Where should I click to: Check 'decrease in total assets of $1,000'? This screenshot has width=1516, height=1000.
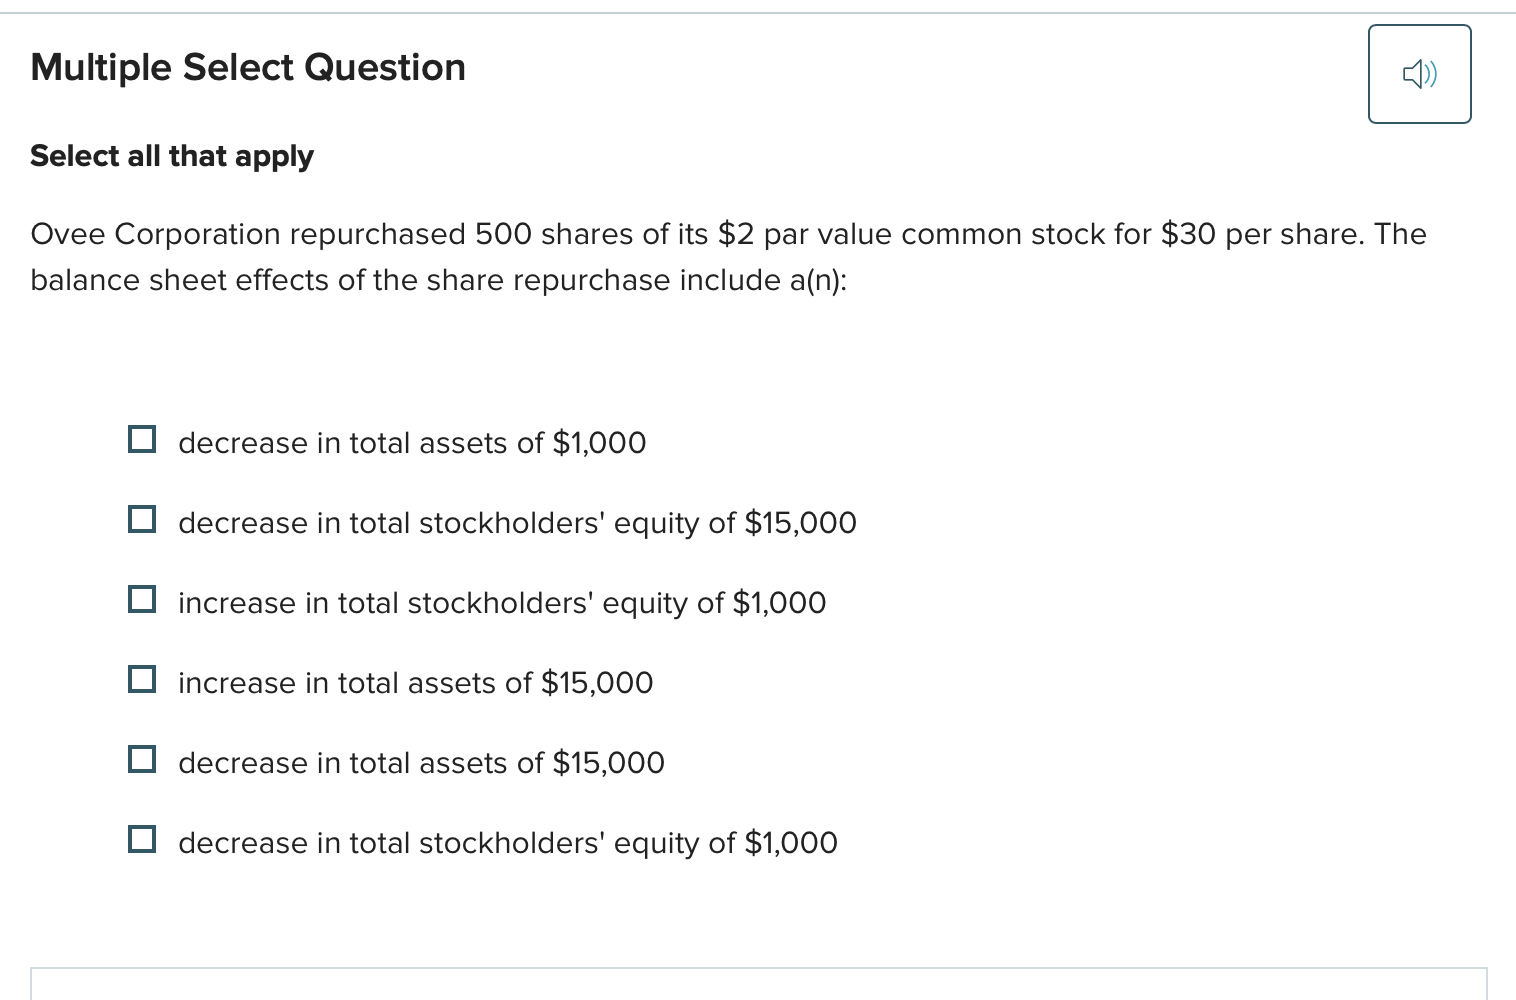(142, 438)
